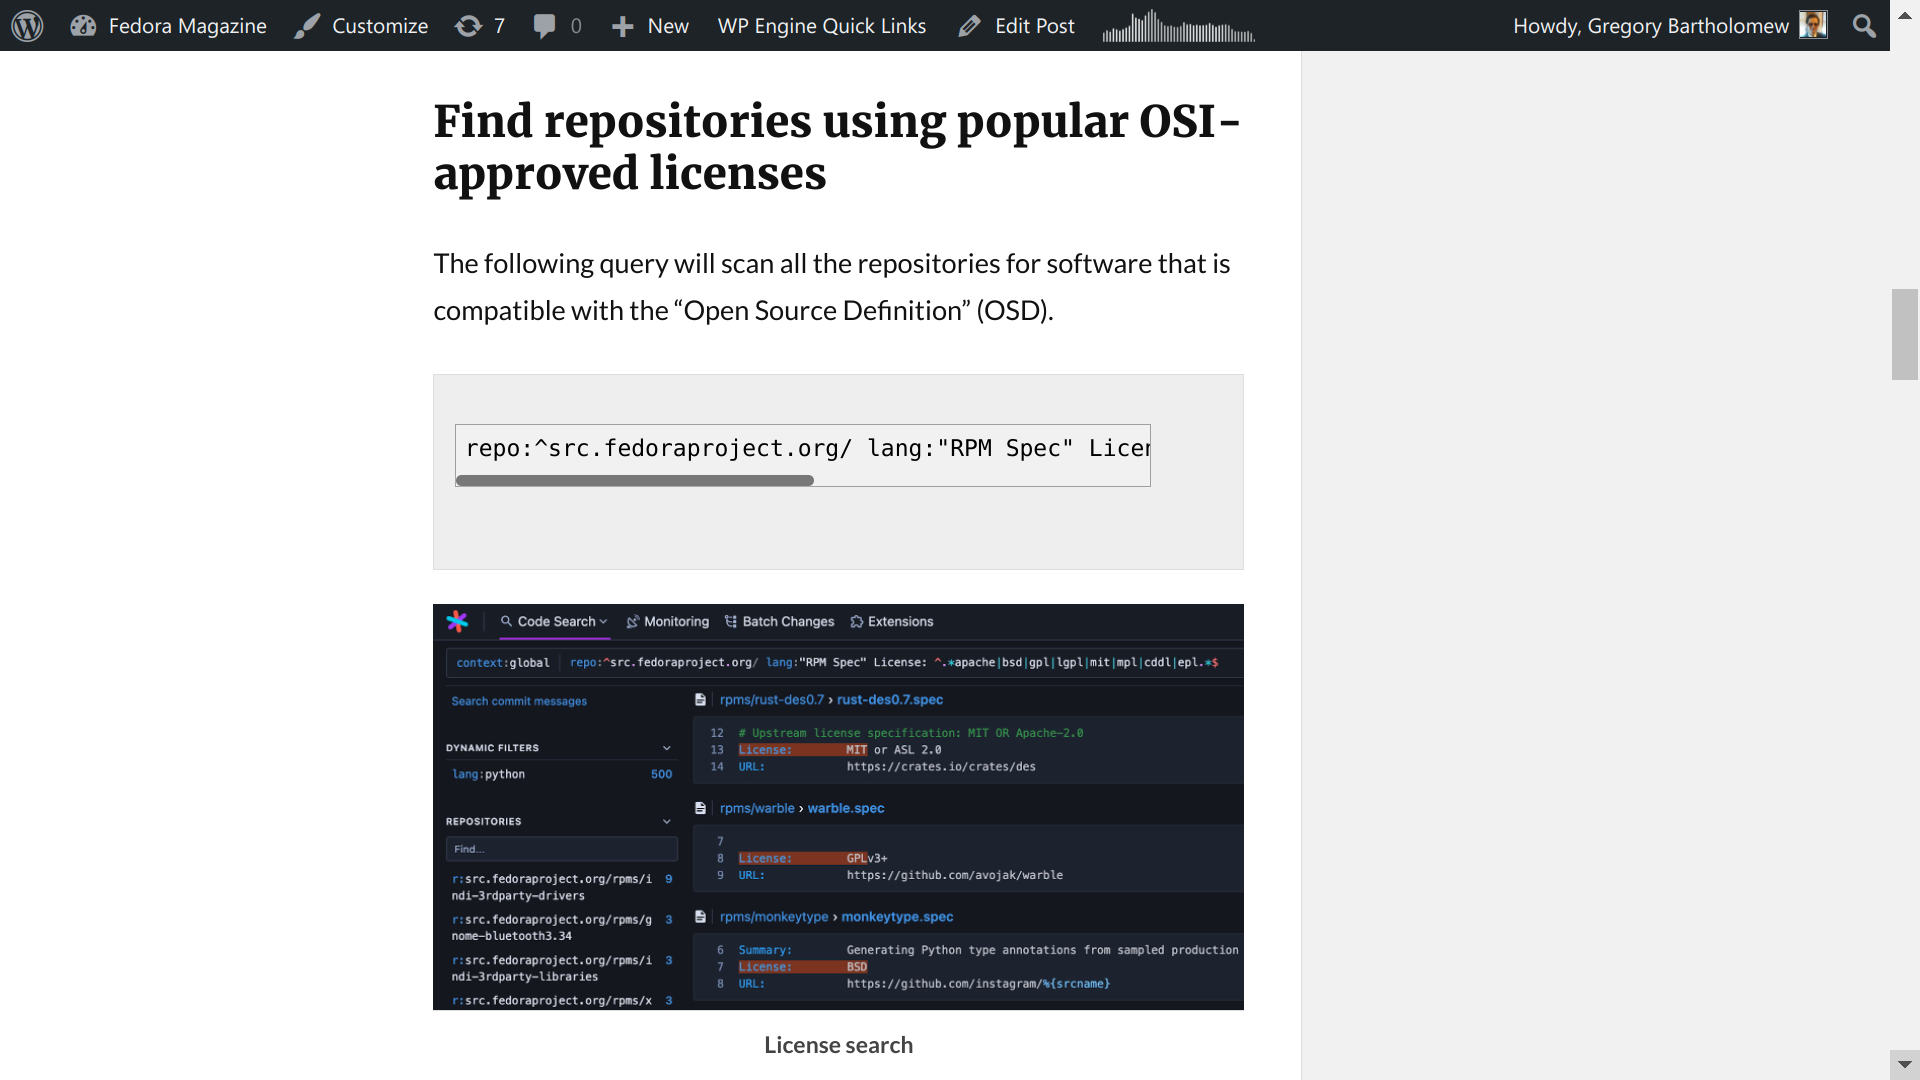Viewport: 1920px width, 1080px height.
Task: Open the comments bubble showing 0
Action: pos(557,26)
